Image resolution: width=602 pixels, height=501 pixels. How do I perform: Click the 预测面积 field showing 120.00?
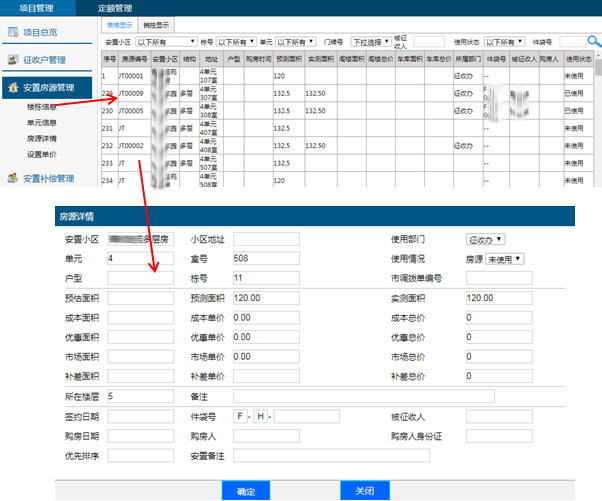click(266, 298)
